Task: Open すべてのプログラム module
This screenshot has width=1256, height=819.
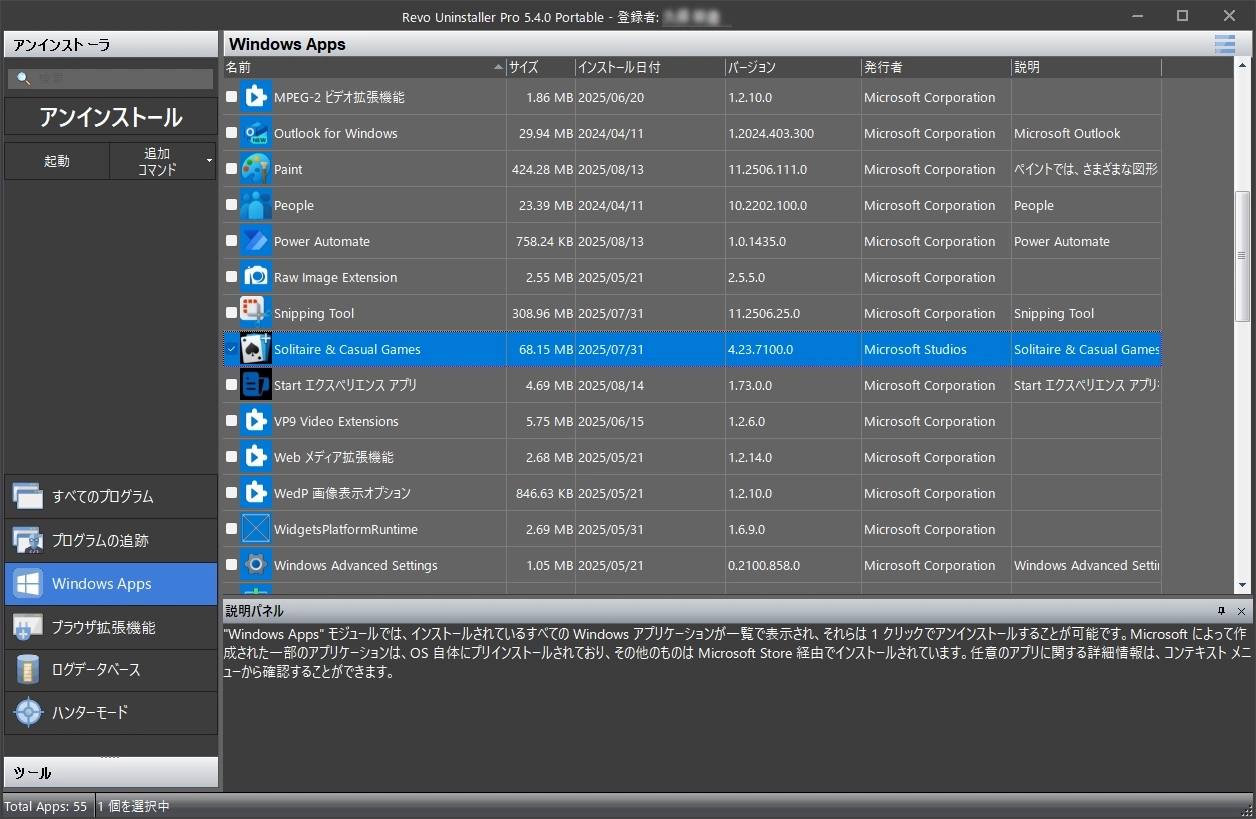Action: [x=111, y=497]
